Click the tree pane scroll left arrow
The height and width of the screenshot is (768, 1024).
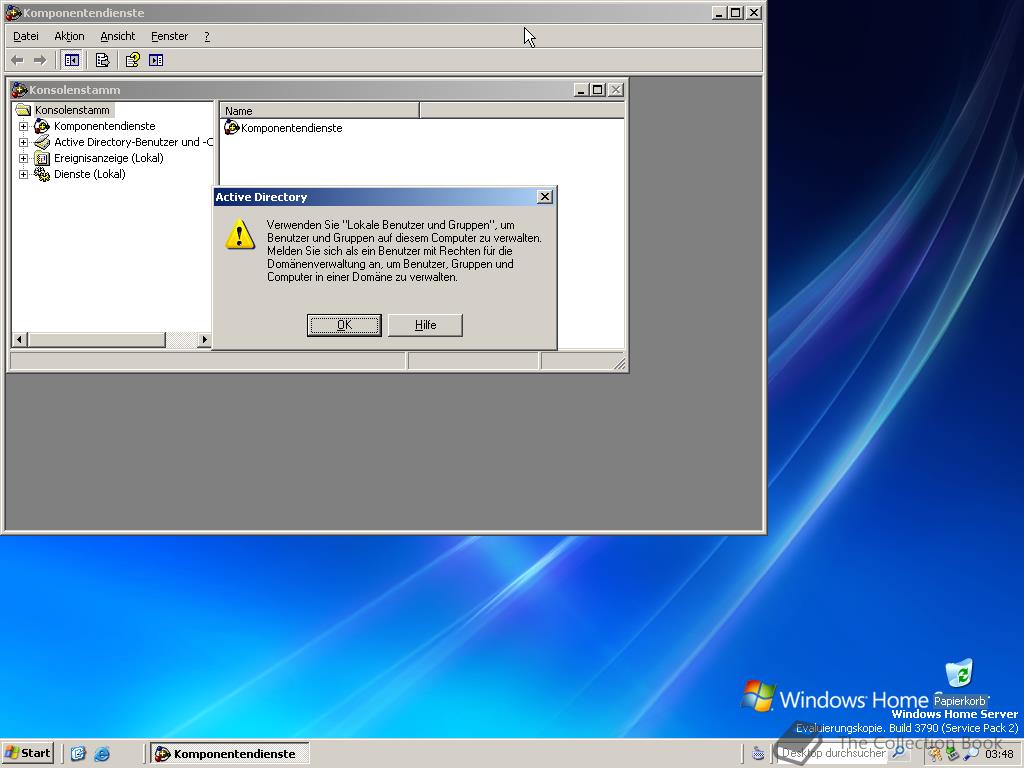pyautogui.click(x=19, y=339)
